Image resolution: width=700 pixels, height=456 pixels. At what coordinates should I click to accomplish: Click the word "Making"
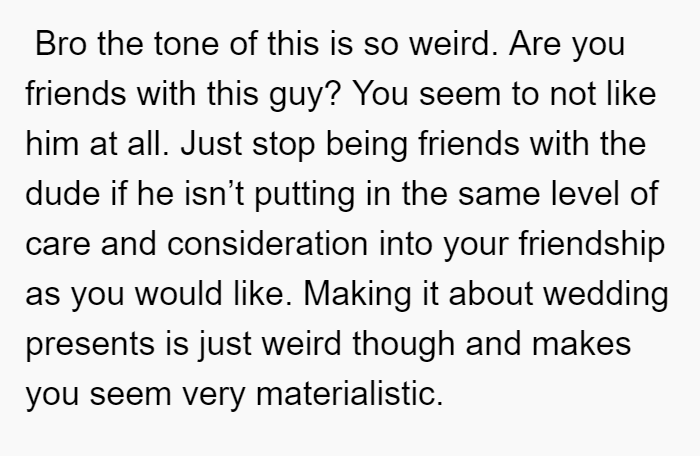click(x=357, y=295)
